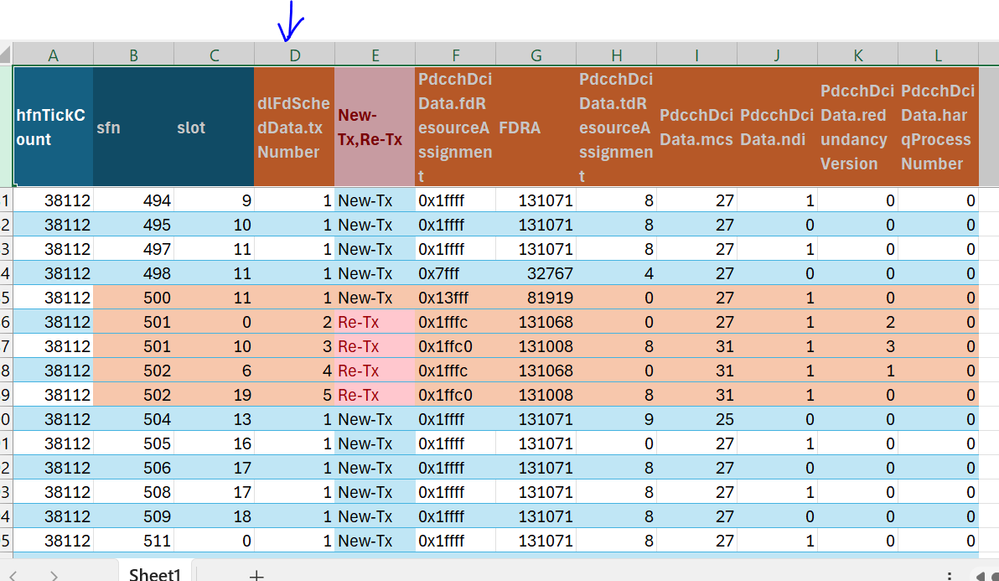The image size is (999, 581).
Task: Select all cells via corner triangle
Action: coord(6,54)
